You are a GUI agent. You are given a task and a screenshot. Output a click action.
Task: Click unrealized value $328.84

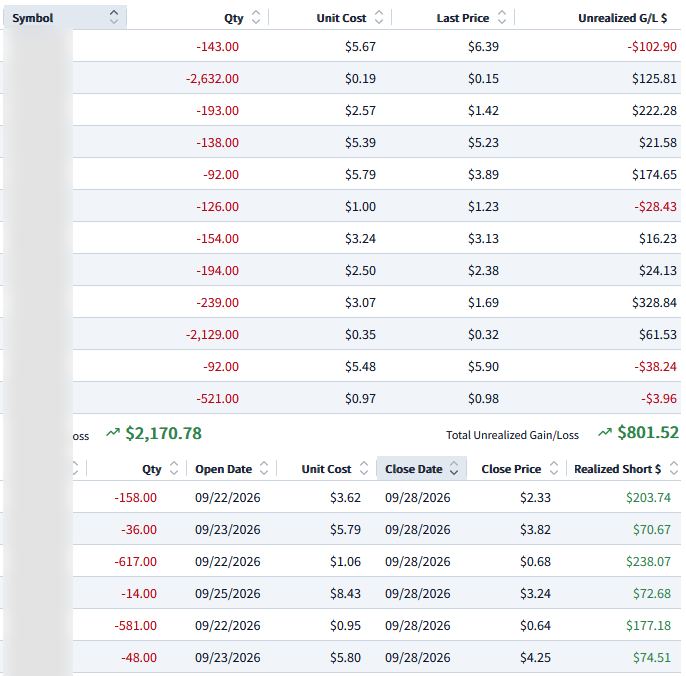point(654,302)
